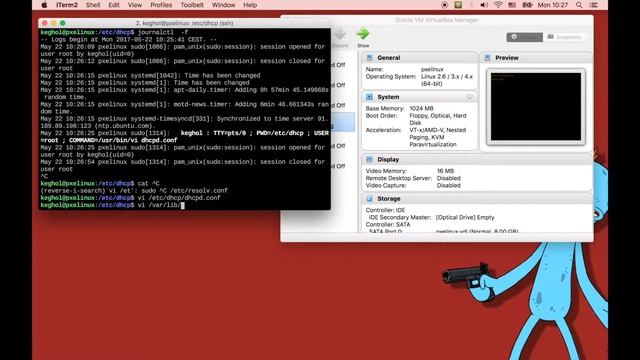Open Spotlight search magnifier

(x=579, y=5)
